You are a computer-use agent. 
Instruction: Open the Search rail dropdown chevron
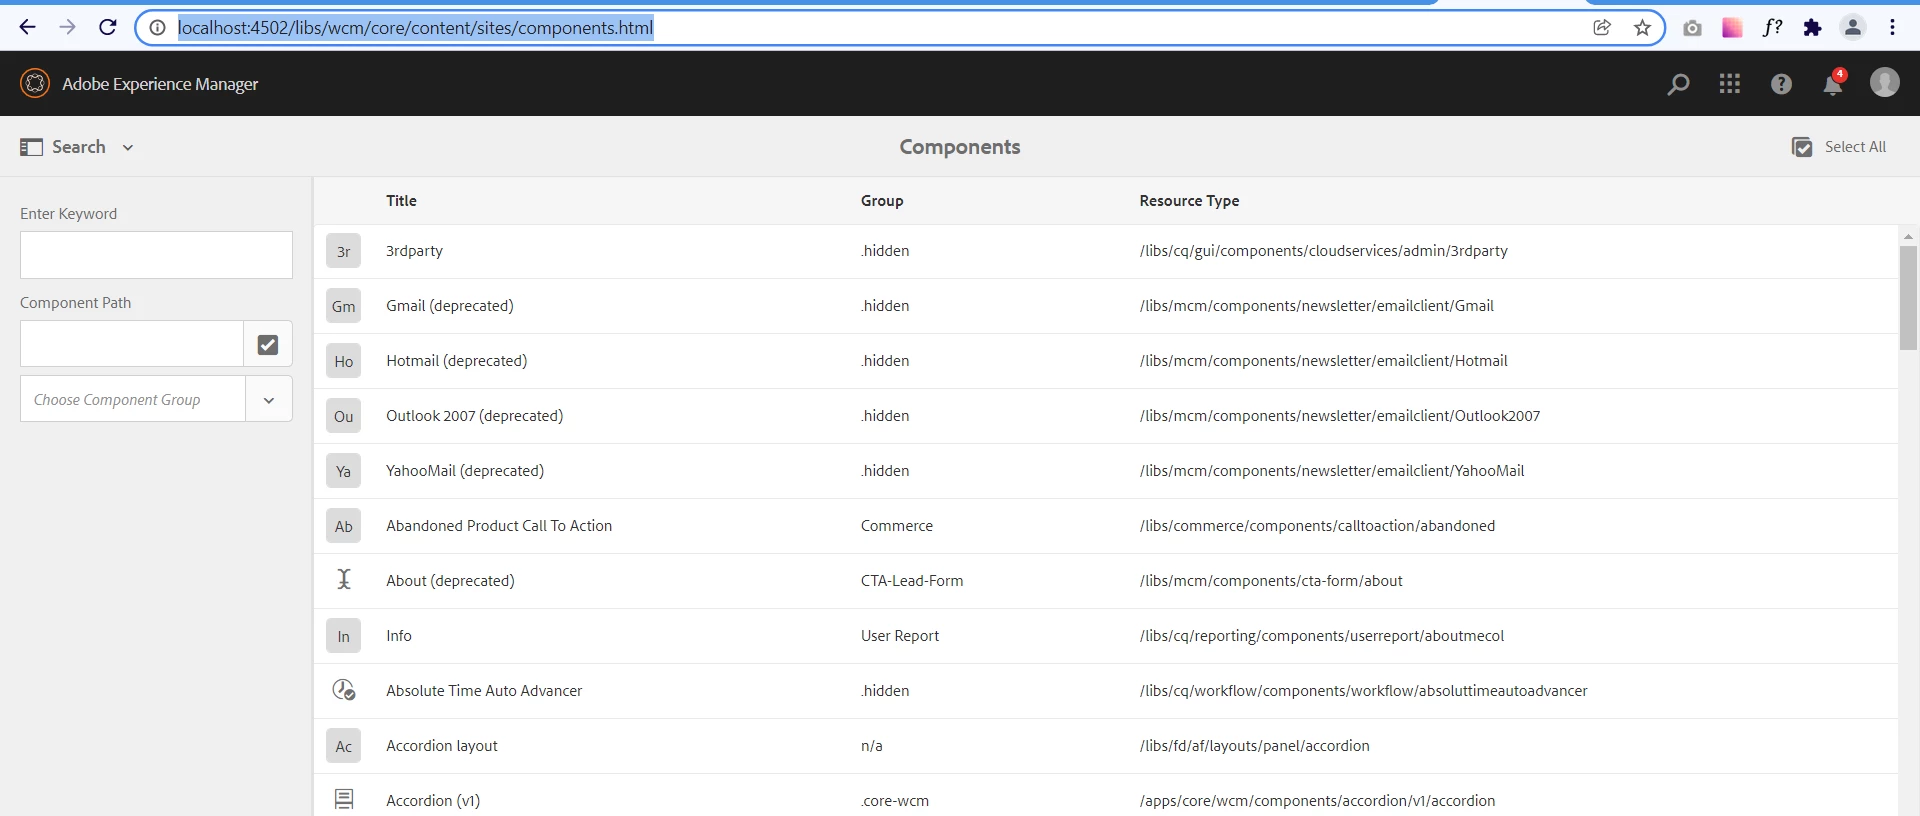[128, 147]
